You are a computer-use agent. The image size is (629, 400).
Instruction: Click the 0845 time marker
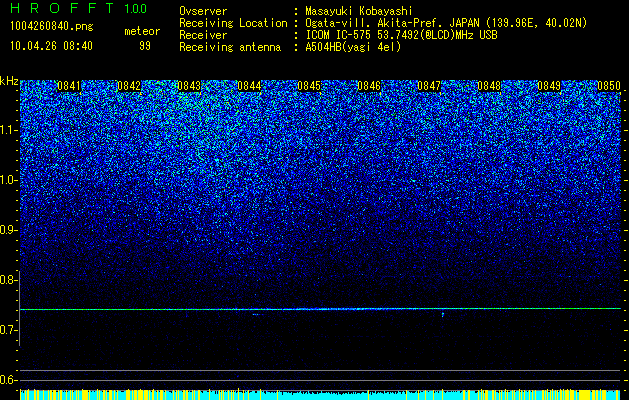(309, 86)
